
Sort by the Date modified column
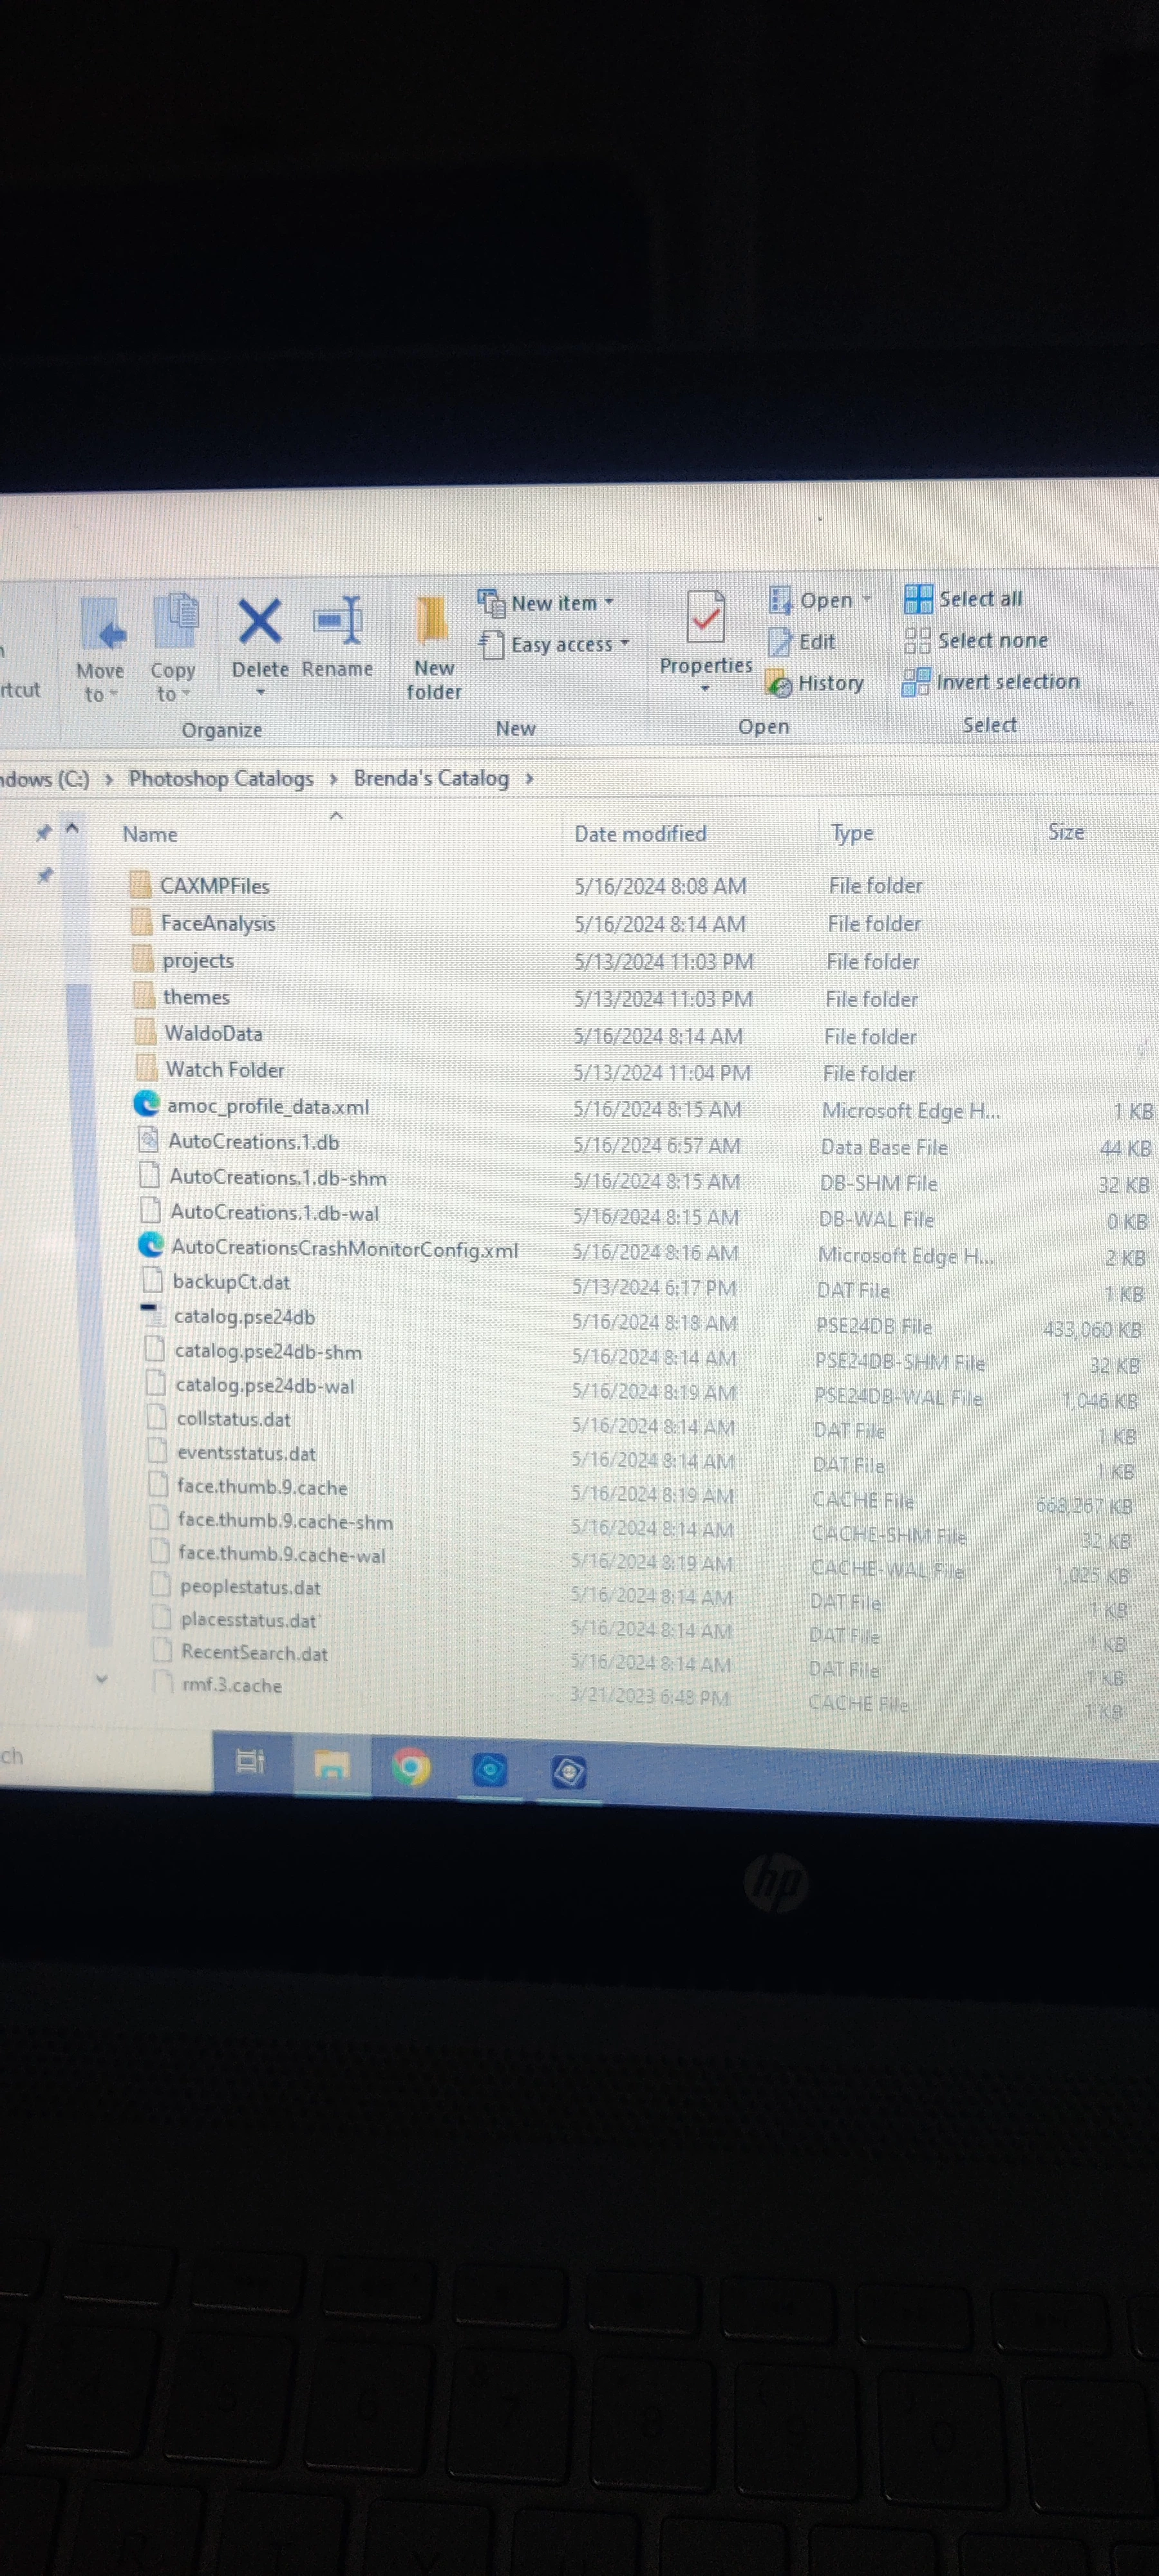pos(640,833)
